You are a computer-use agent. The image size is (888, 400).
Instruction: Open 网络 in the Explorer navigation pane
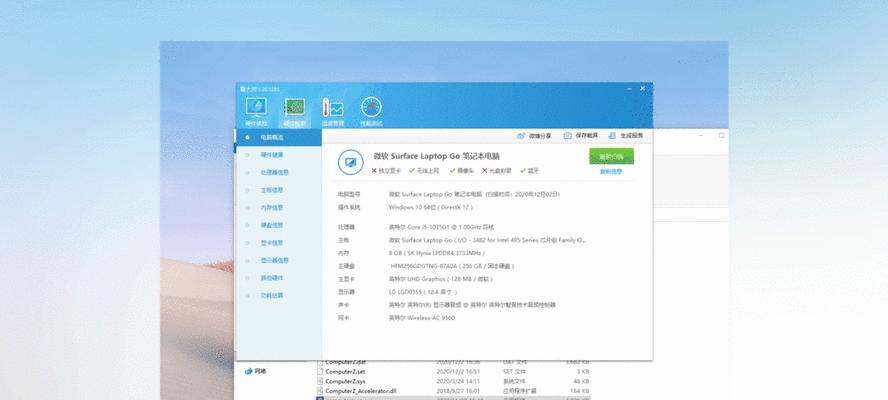point(255,372)
